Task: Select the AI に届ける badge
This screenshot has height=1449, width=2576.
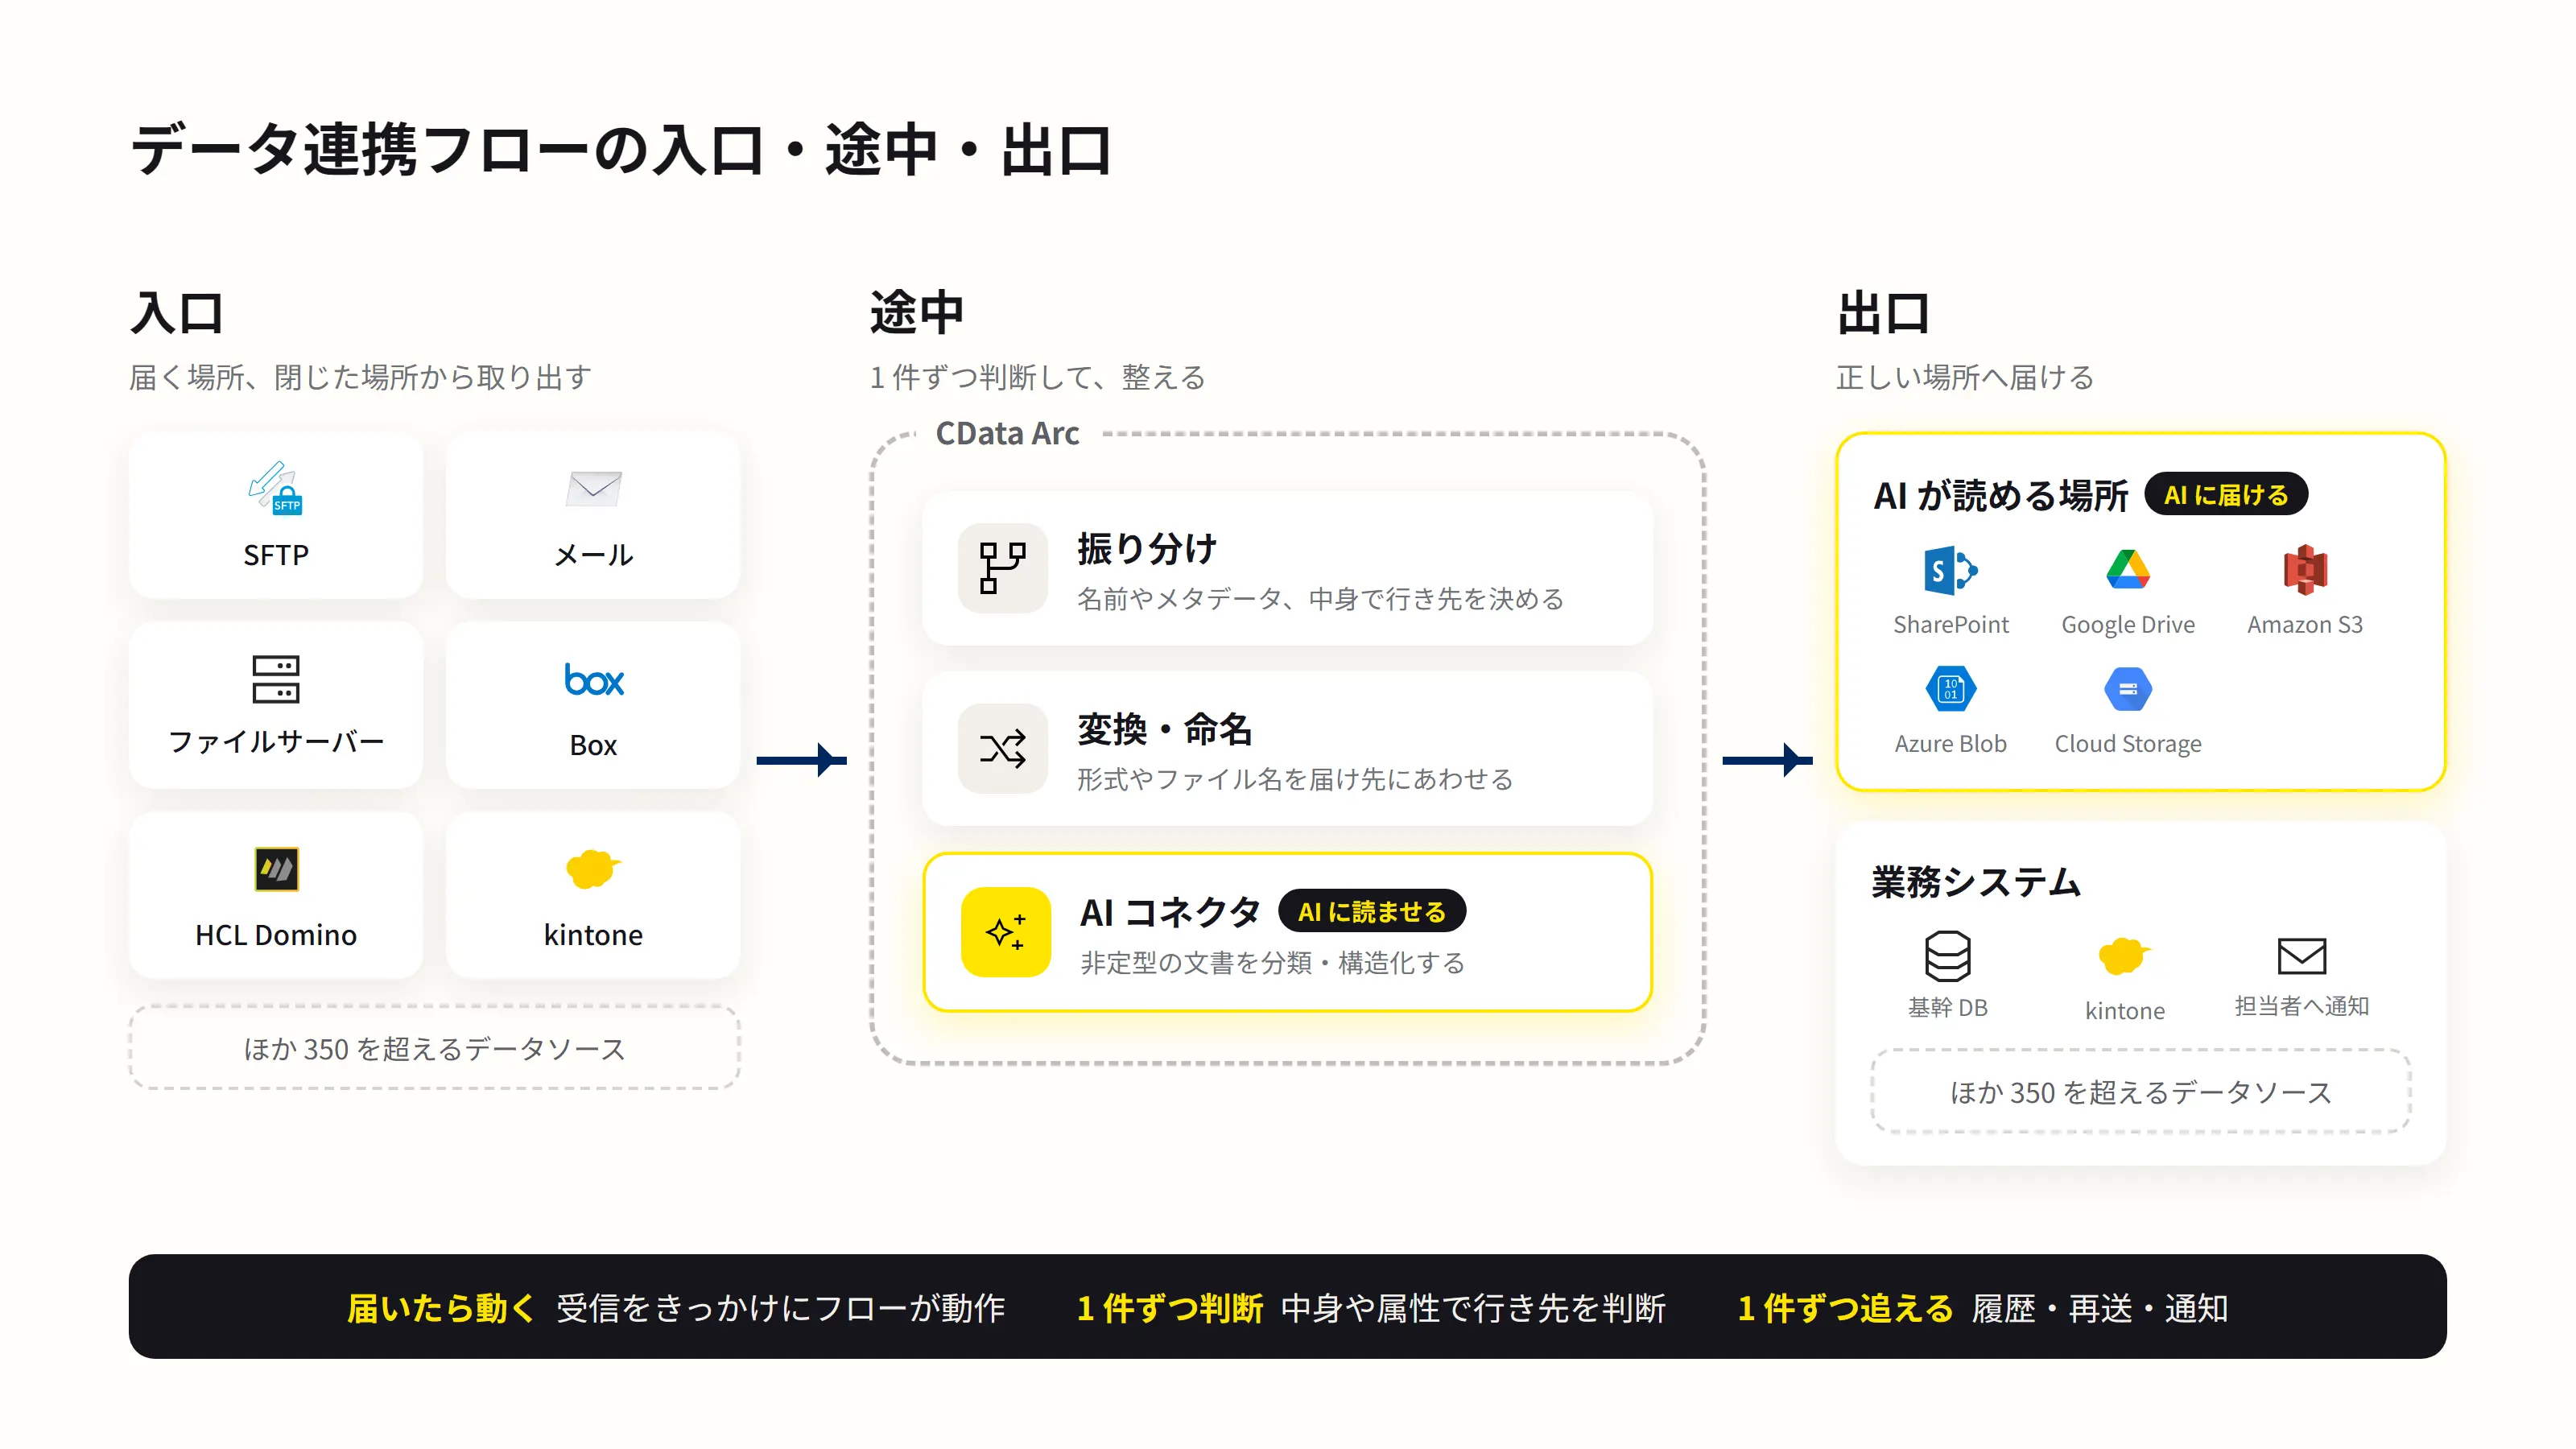Action: pyautogui.click(x=2225, y=494)
